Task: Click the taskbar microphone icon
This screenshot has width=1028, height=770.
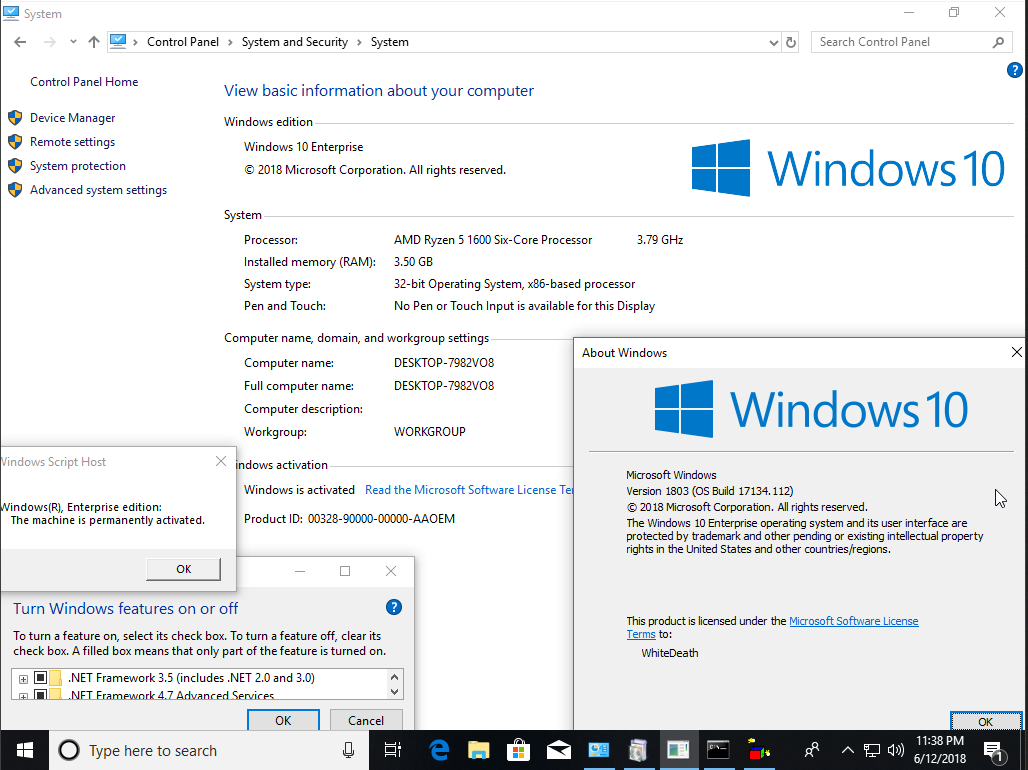Action: (x=348, y=750)
